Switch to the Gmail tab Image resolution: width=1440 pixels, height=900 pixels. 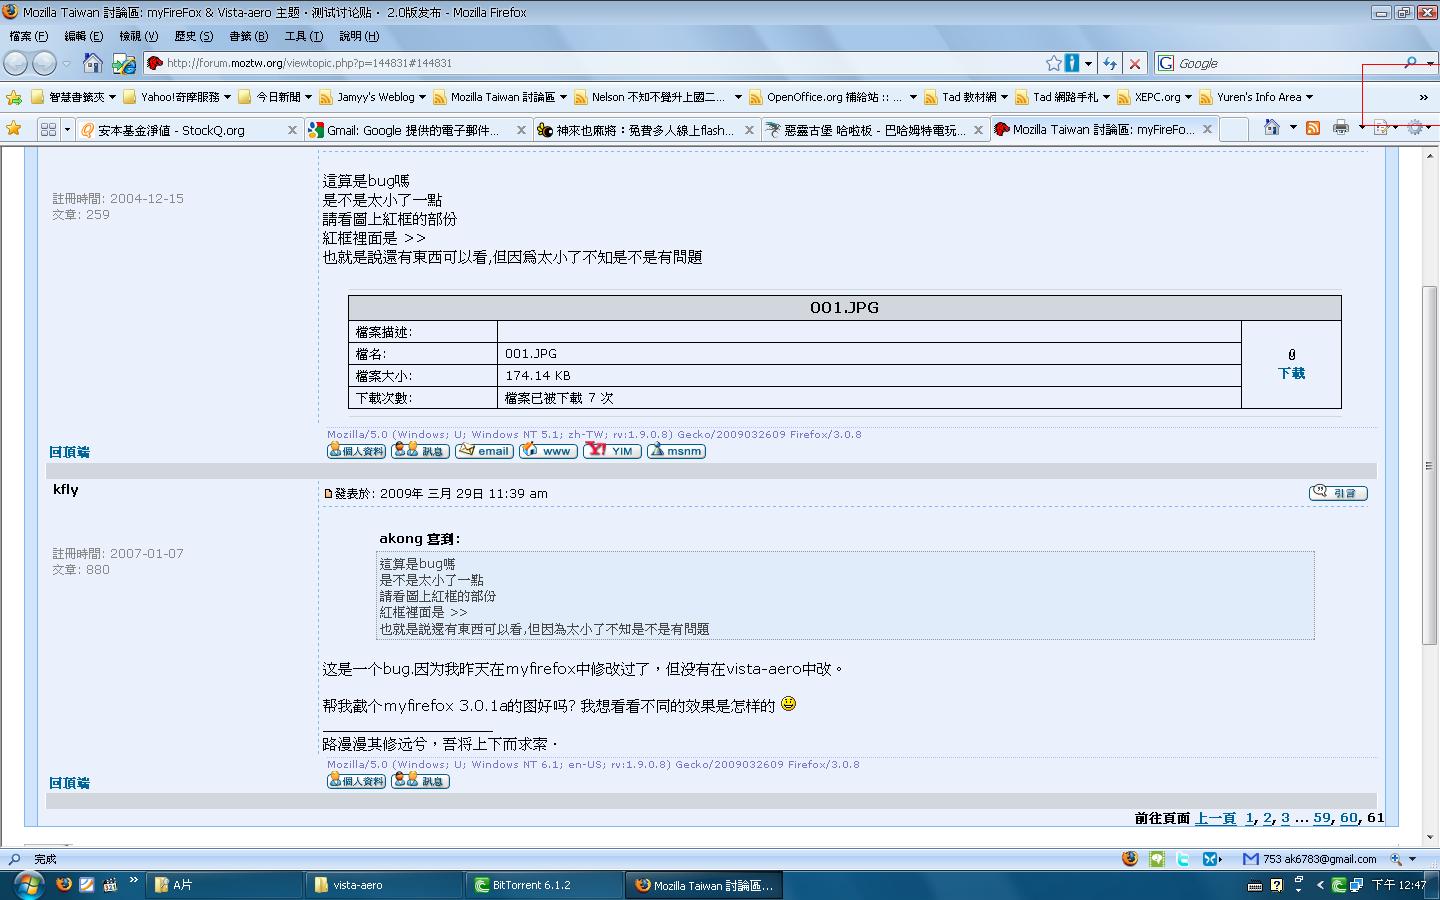click(413, 130)
